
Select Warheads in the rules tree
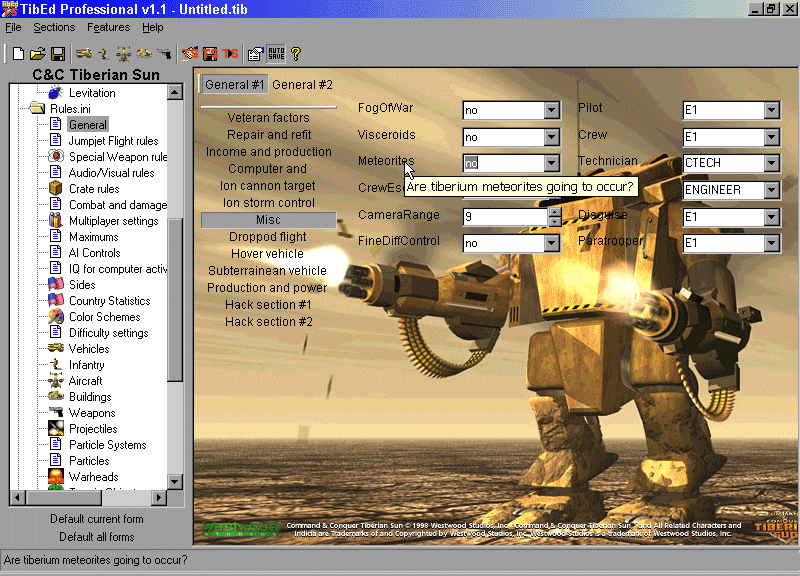(93, 477)
